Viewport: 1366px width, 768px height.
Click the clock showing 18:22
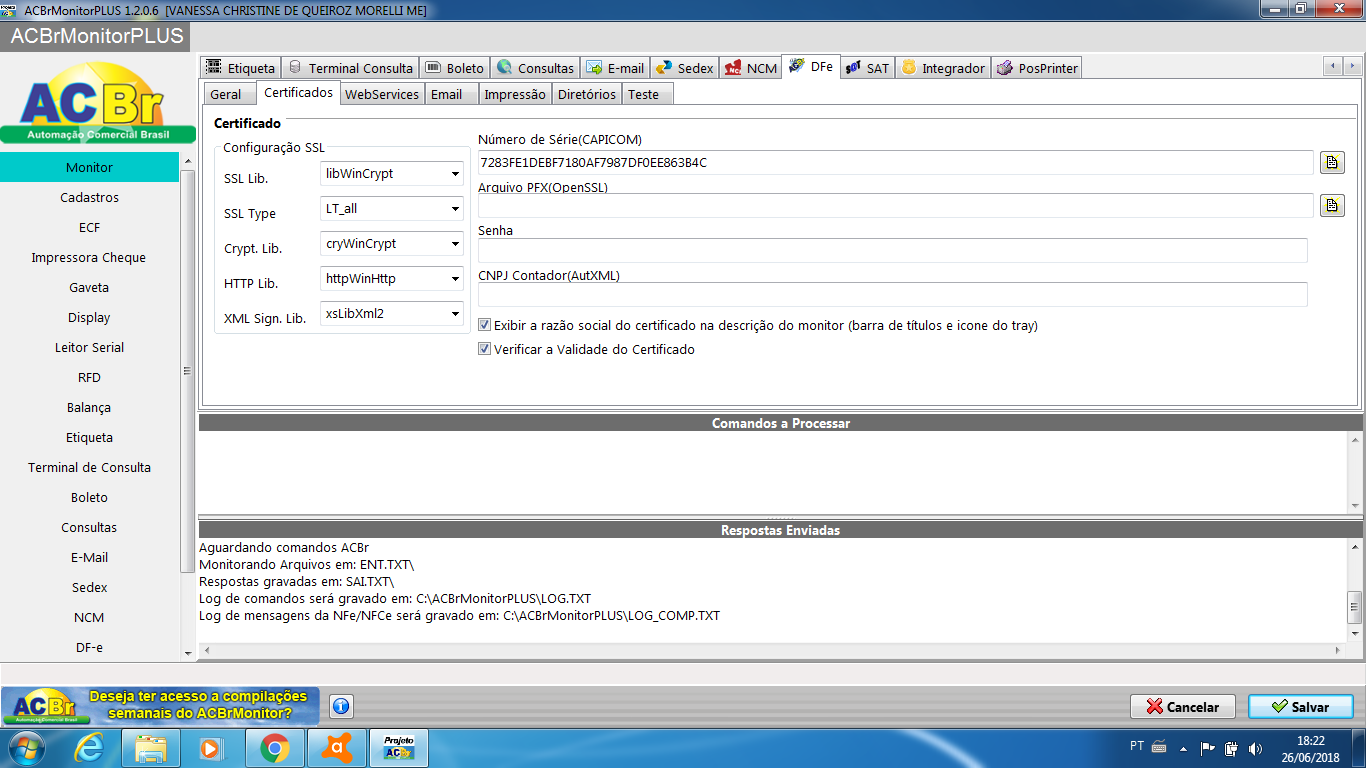point(1311,741)
